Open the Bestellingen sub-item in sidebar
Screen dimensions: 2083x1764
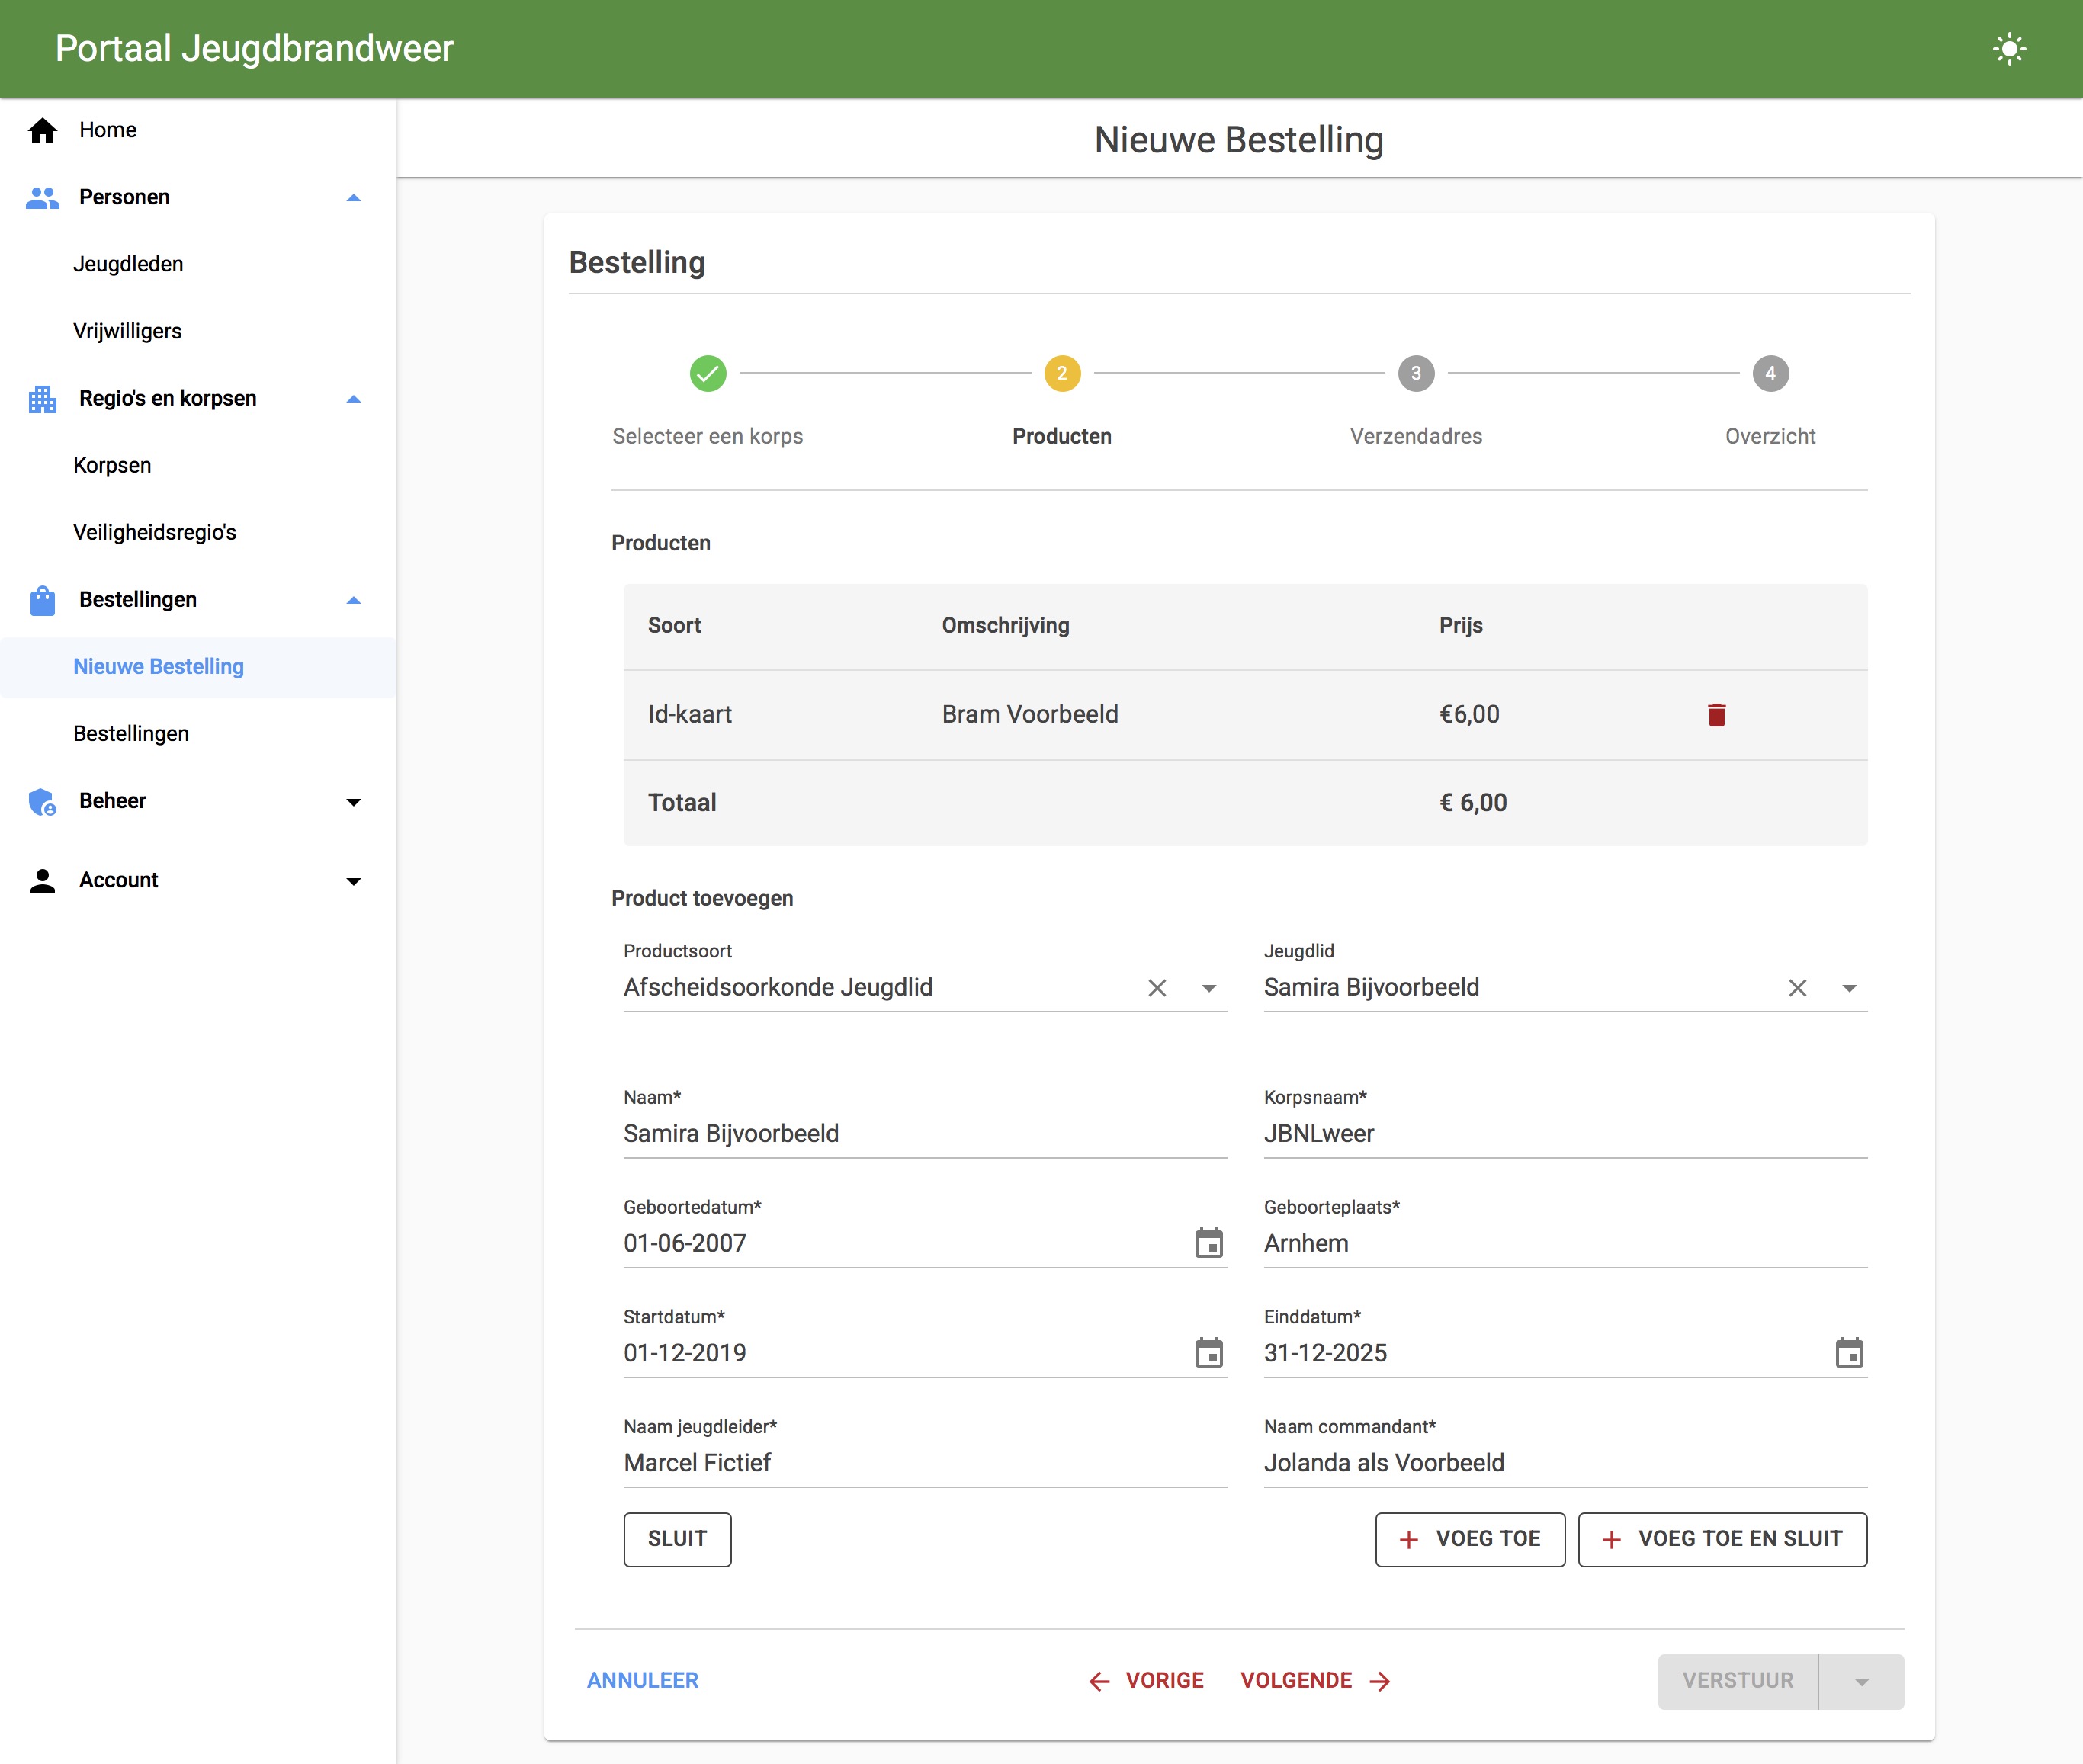(x=131, y=734)
